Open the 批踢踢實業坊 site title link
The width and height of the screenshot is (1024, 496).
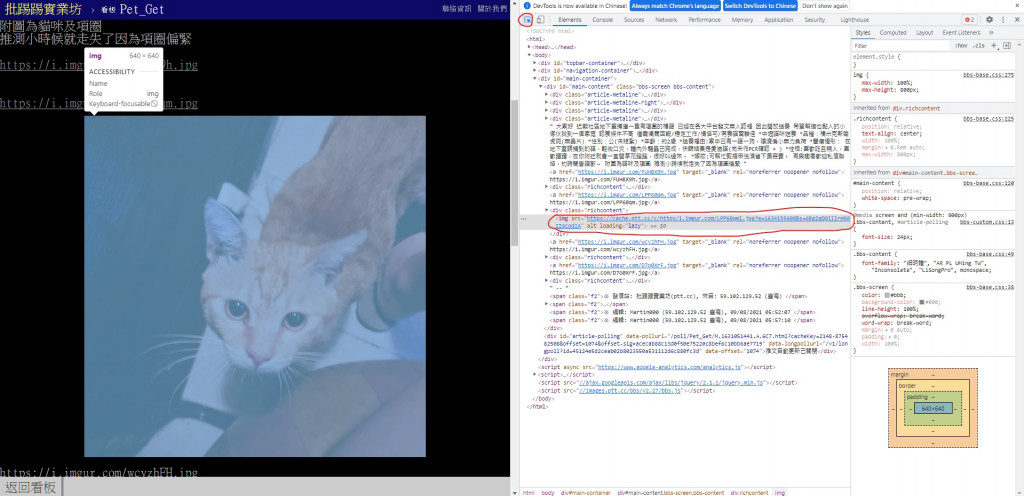[x=43, y=9]
